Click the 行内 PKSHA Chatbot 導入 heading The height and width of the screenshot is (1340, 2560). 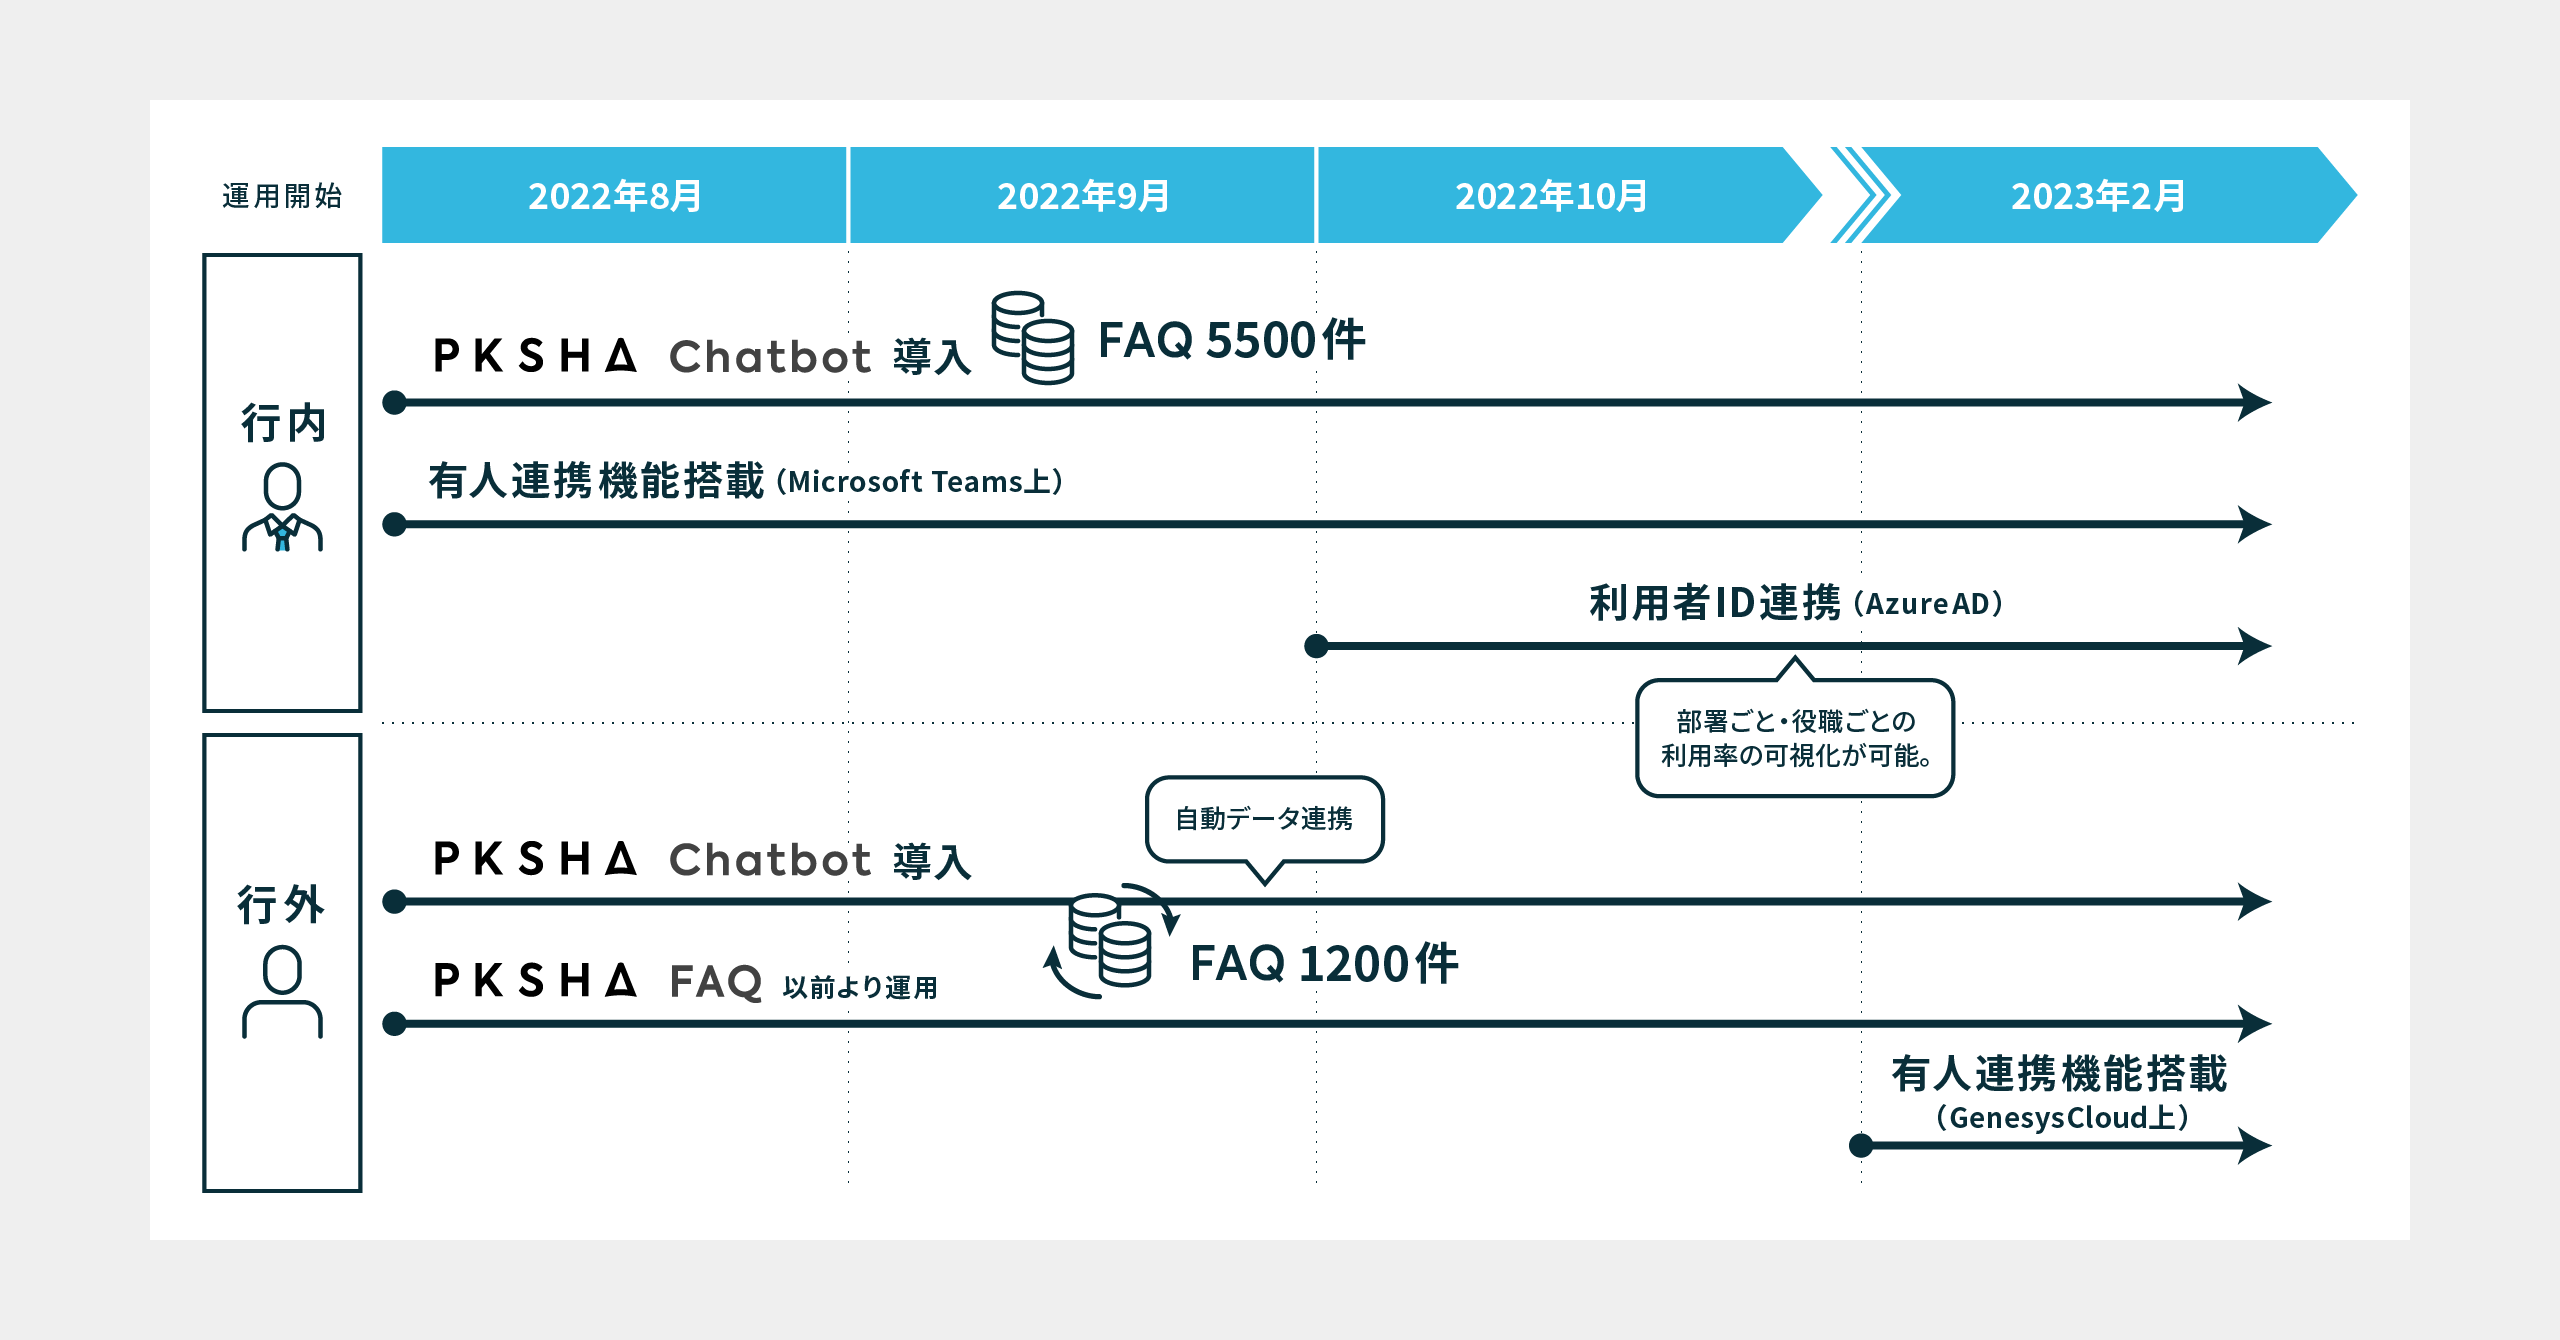(x=702, y=356)
